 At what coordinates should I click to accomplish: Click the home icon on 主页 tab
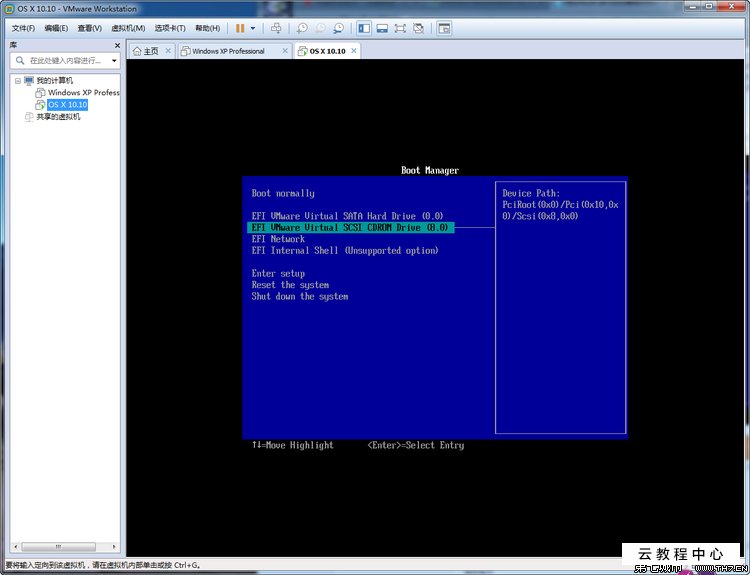tap(137, 51)
